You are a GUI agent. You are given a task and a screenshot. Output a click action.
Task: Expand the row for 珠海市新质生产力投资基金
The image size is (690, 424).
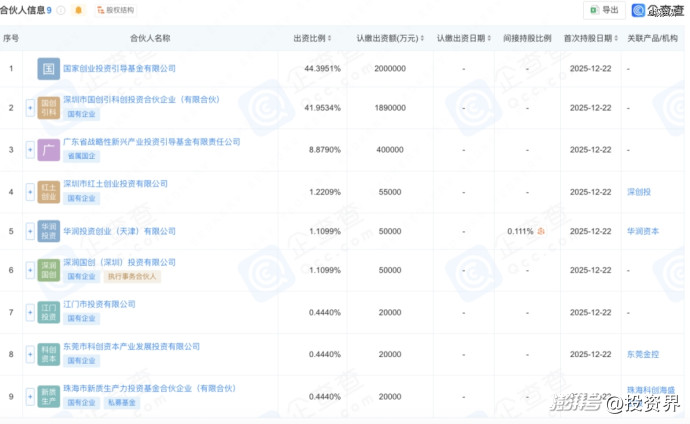pos(30,396)
